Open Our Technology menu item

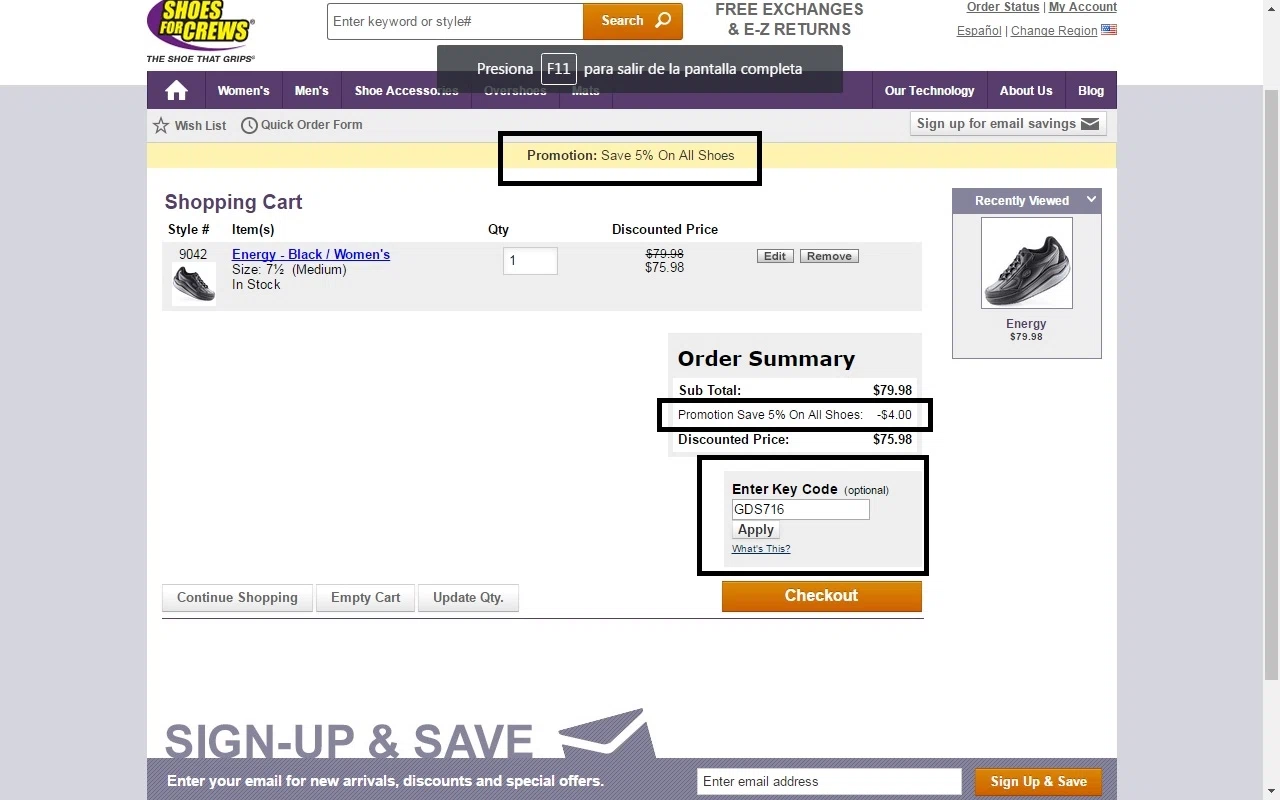929,90
